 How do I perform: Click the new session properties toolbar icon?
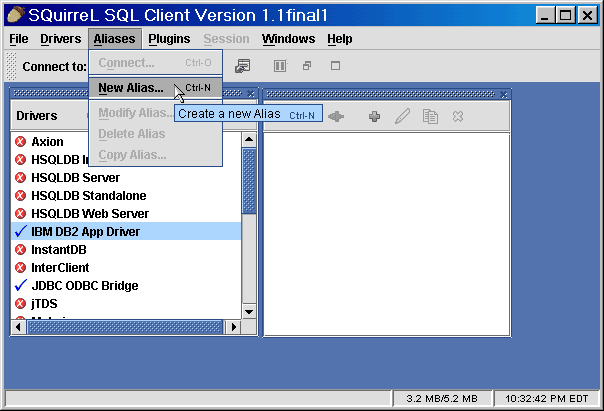pos(242,66)
